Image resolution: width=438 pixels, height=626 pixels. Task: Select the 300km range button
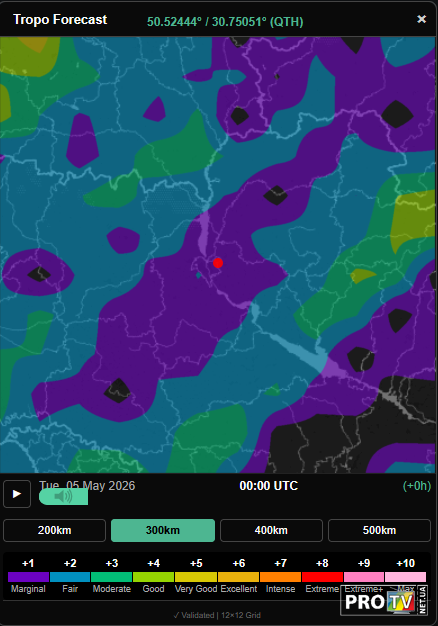pos(163,530)
